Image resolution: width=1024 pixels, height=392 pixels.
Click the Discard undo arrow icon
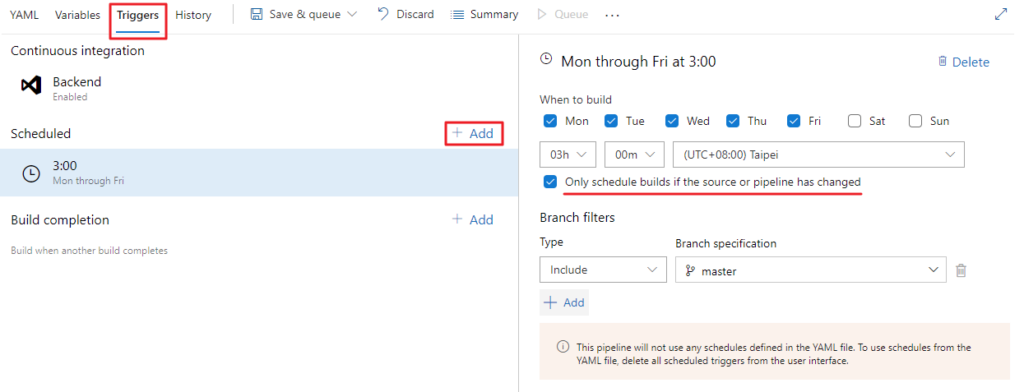[383, 14]
